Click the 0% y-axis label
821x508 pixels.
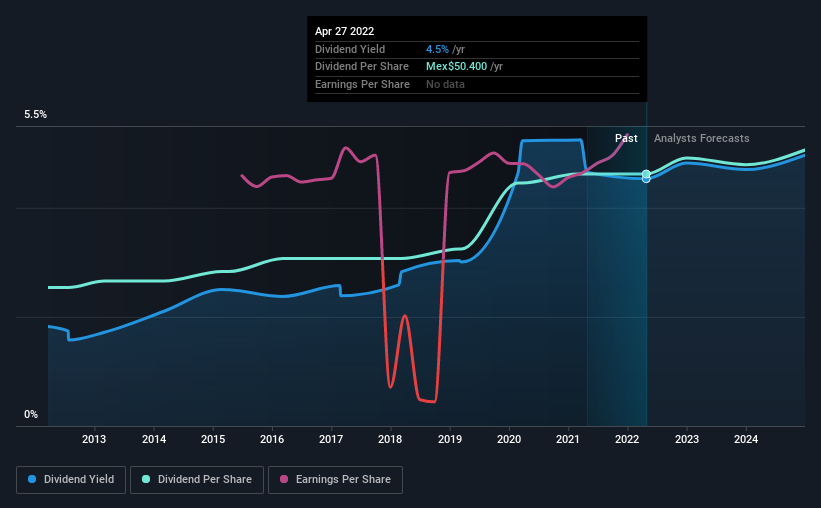[x=31, y=414]
